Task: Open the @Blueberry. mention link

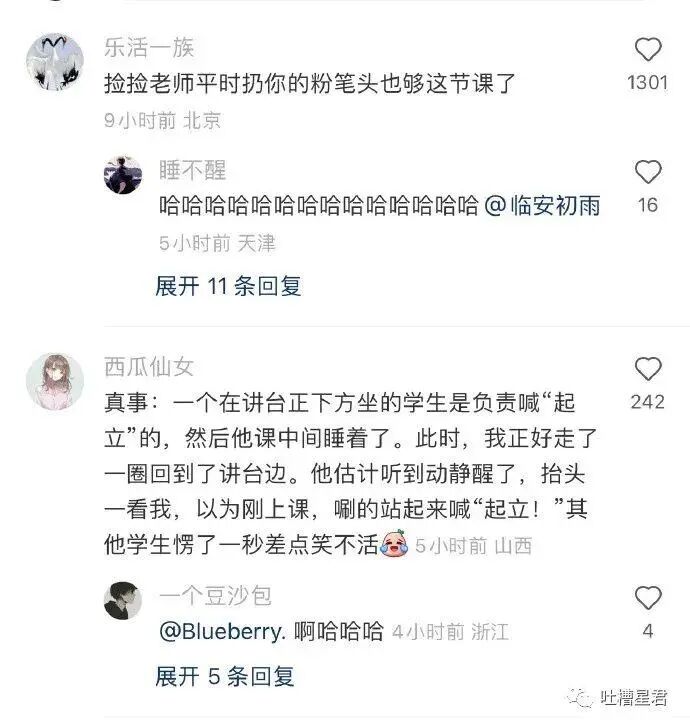Action: [x=222, y=631]
